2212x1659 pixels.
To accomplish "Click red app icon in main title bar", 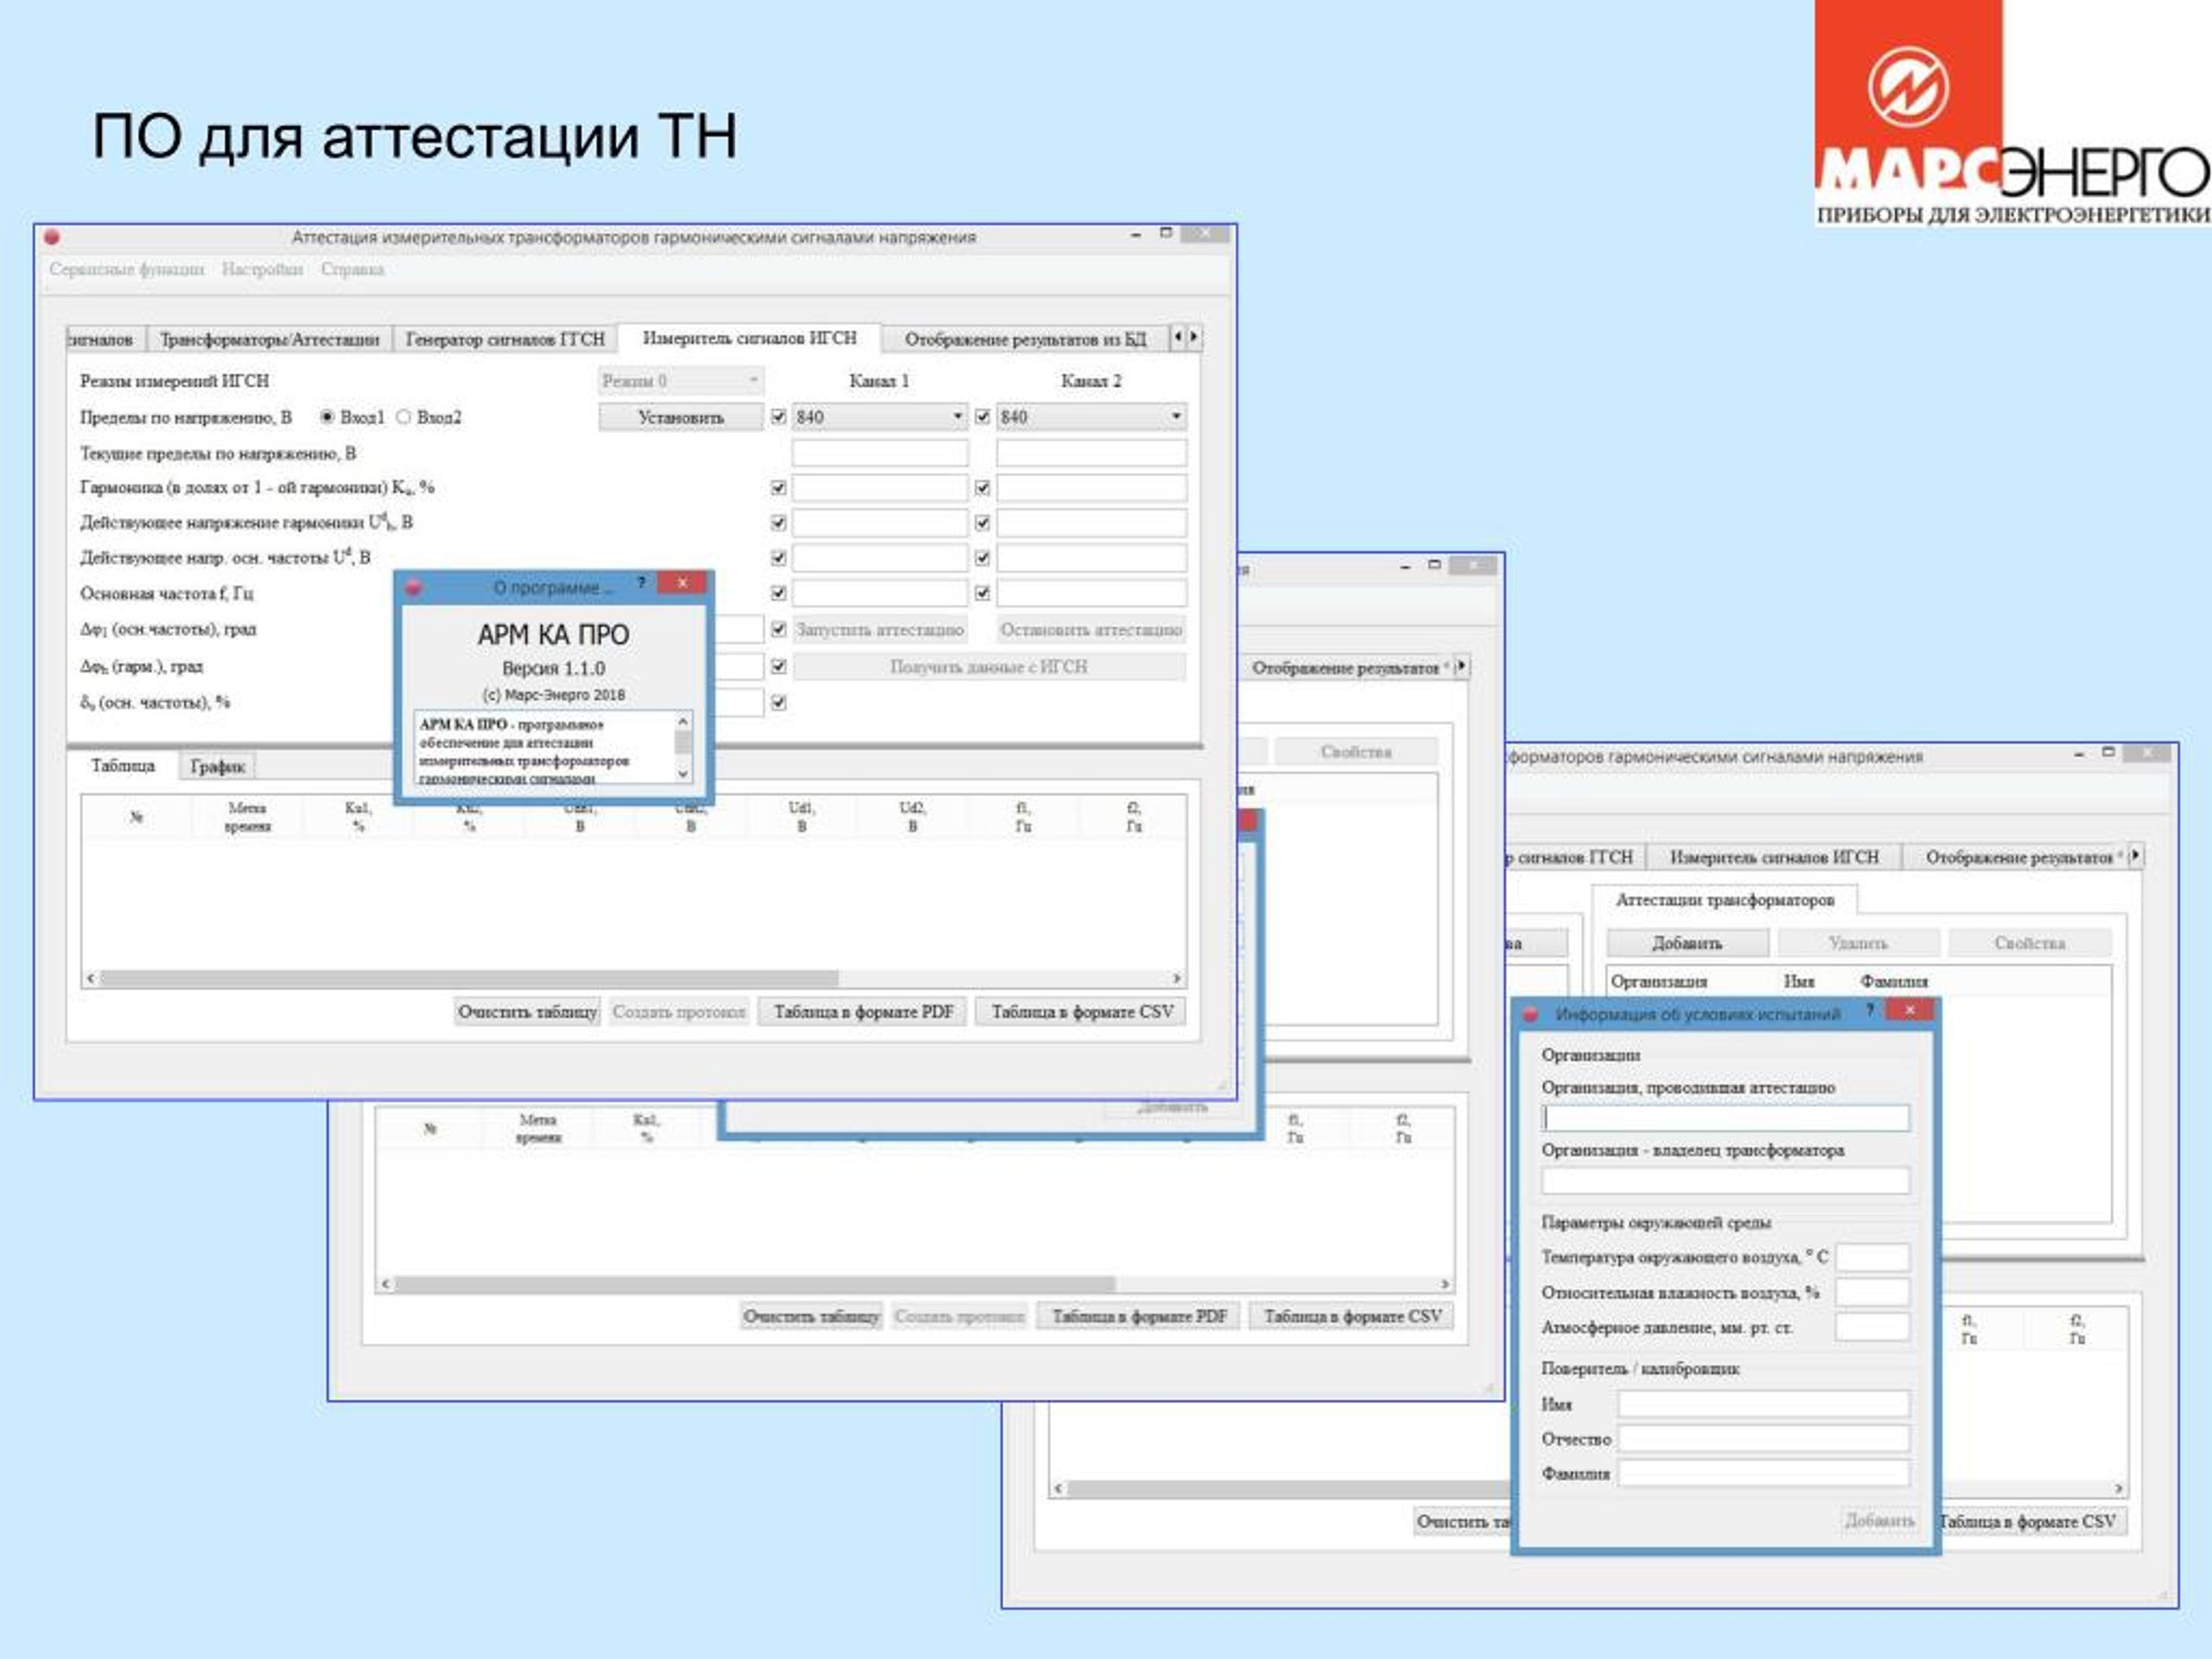I will click(52, 237).
